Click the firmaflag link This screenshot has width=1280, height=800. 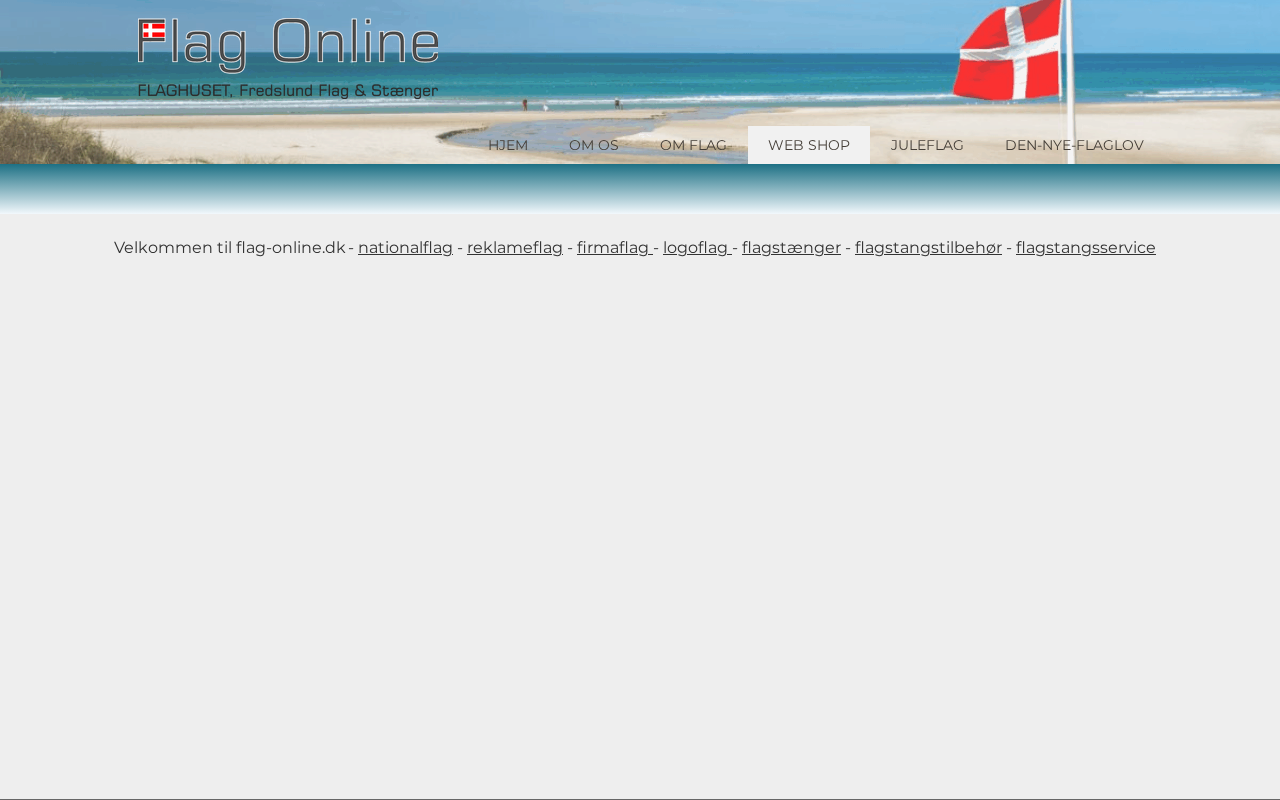pyautogui.click(x=613, y=248)
